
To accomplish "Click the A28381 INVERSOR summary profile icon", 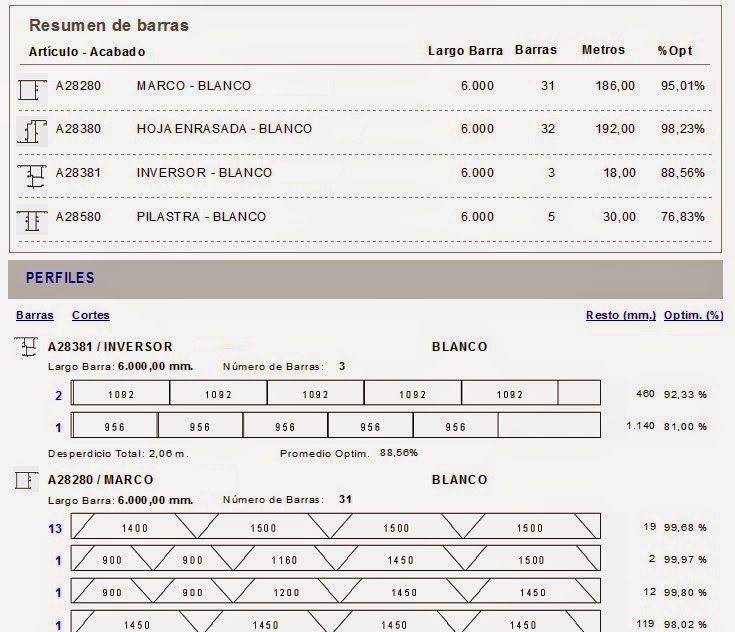I will point(32,174).
